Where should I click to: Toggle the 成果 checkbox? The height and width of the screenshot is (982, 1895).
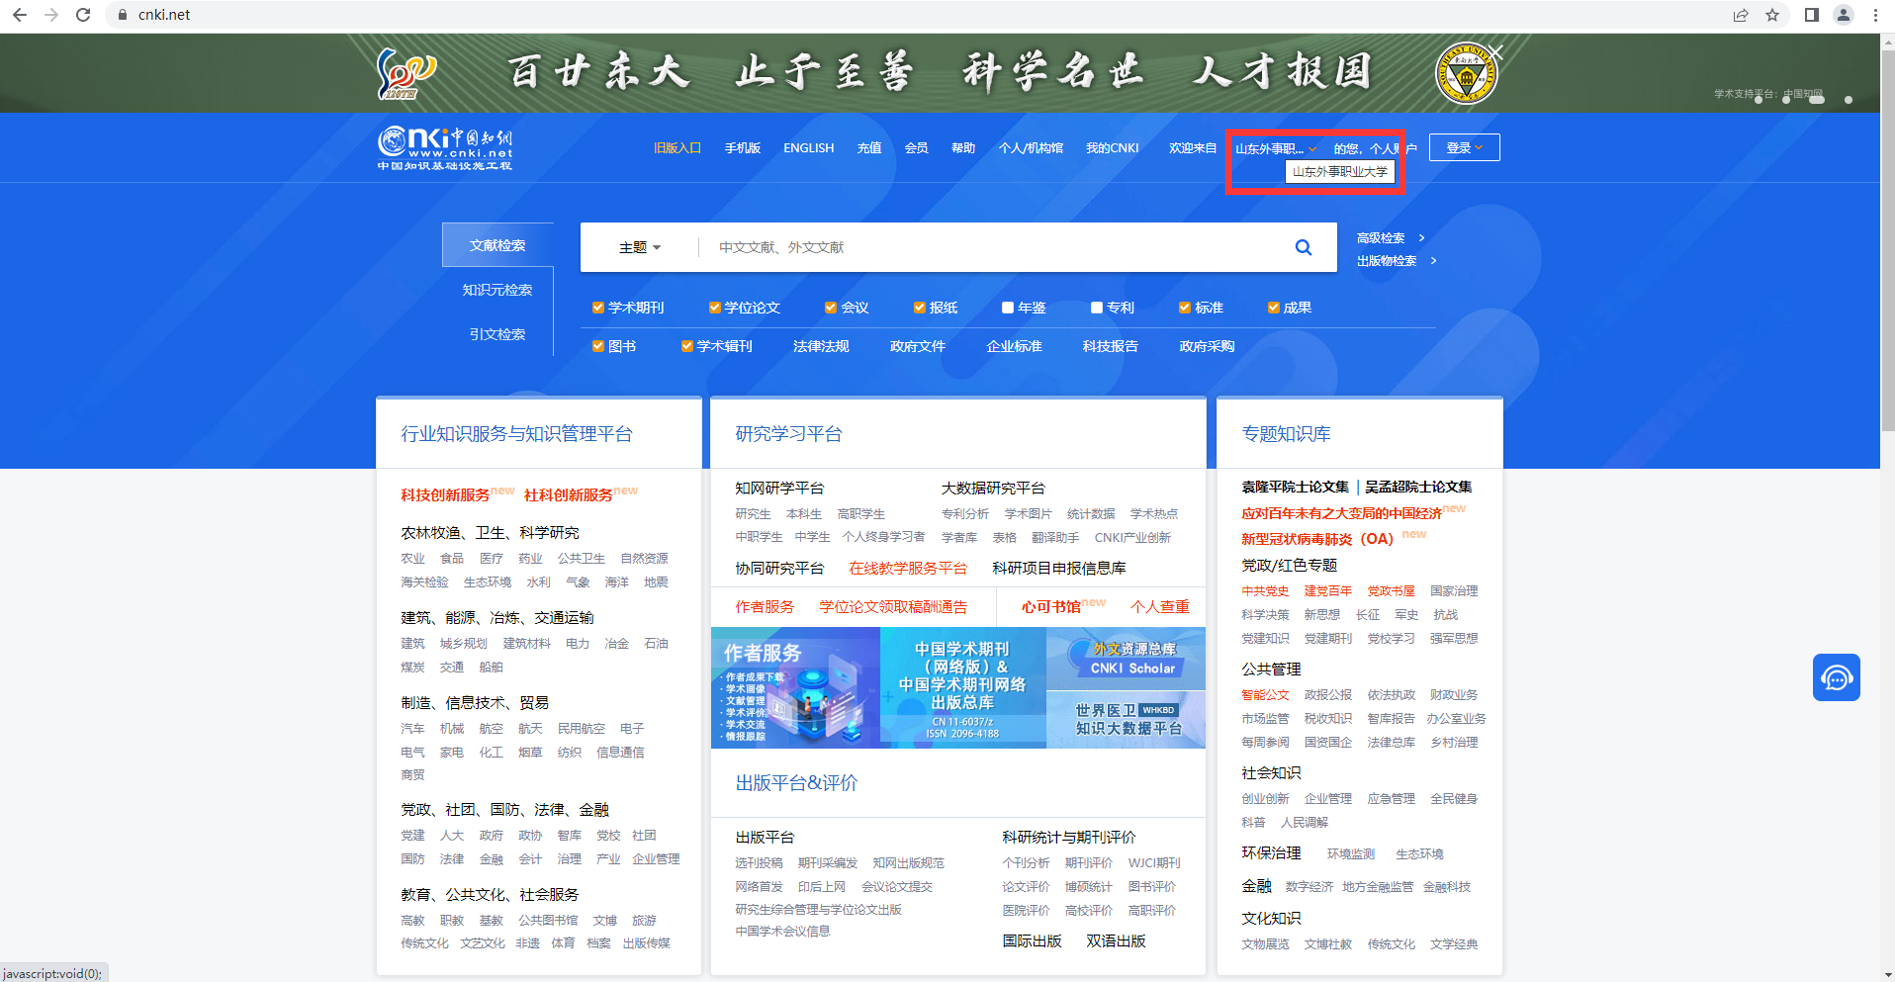click(1273, 308)
